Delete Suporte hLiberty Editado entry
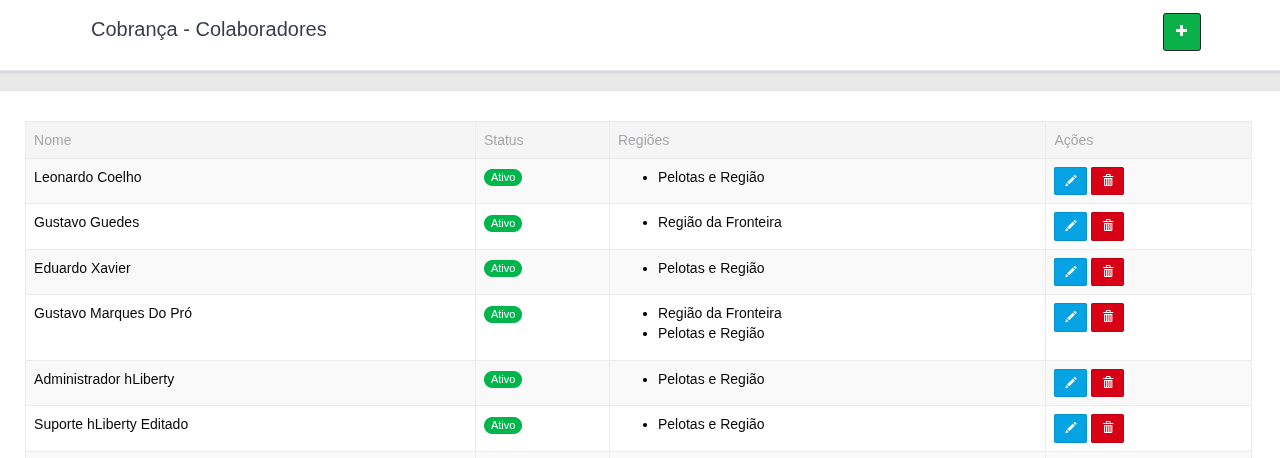Viewport: 1280px width, 458px height. click(1107, 428)
